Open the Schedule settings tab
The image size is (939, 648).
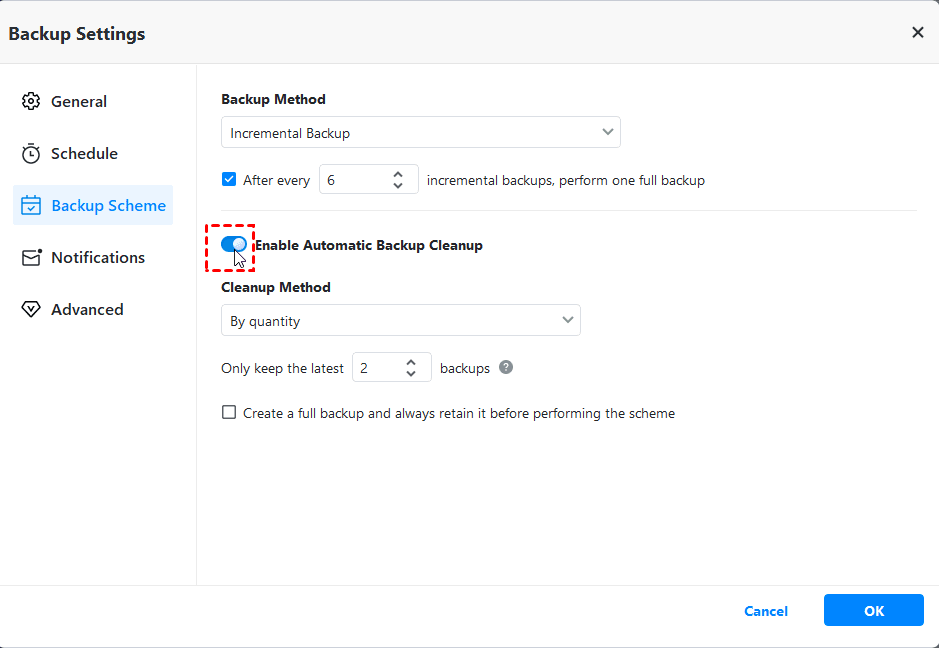click(x=84, y=153)
